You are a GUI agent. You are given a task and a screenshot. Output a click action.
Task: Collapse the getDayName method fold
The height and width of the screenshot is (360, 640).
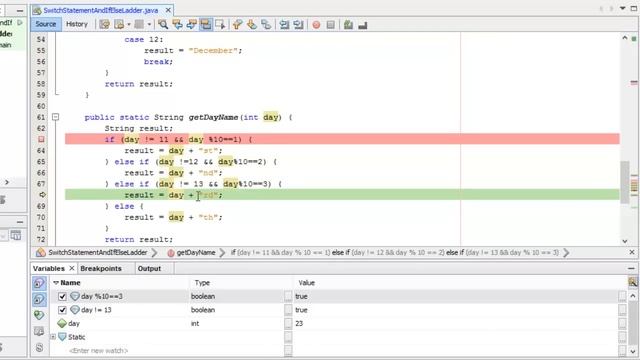coord(56,117)
